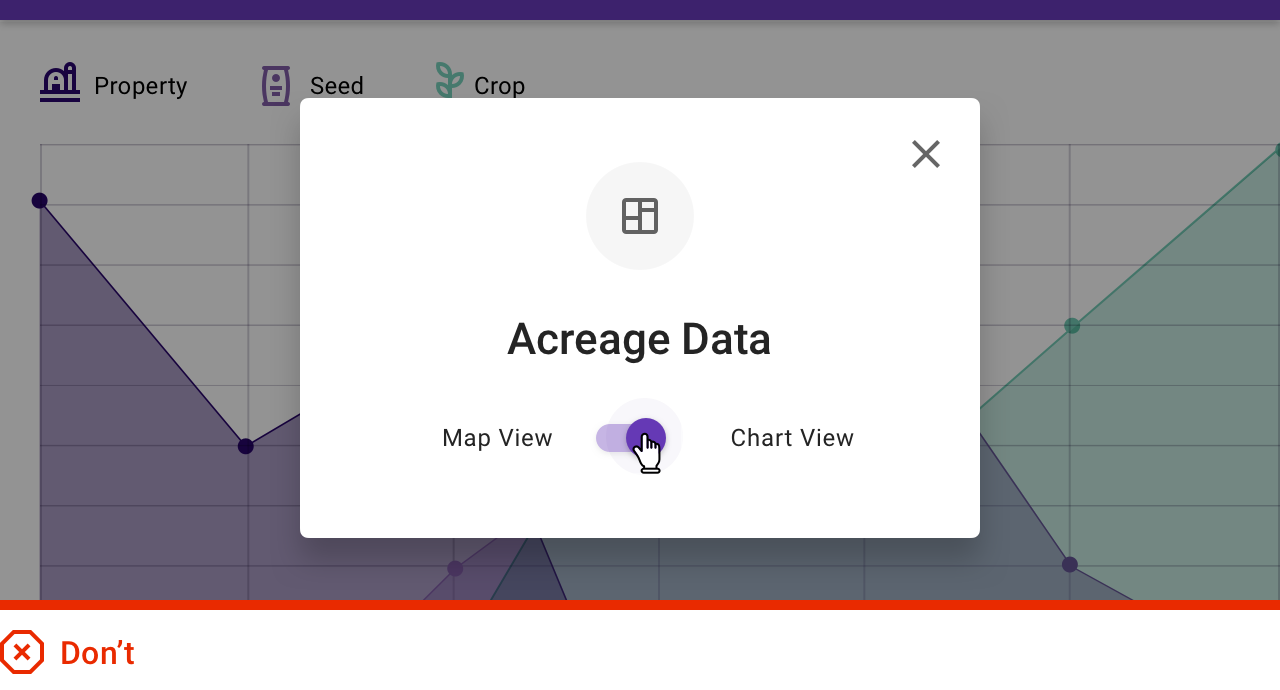Click the Property legend label
The height and width of the screenshot is (690, 1280).
(140, 86)
